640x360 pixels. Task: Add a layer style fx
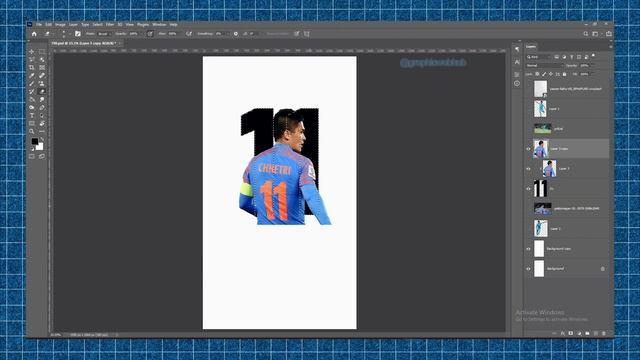562,333
